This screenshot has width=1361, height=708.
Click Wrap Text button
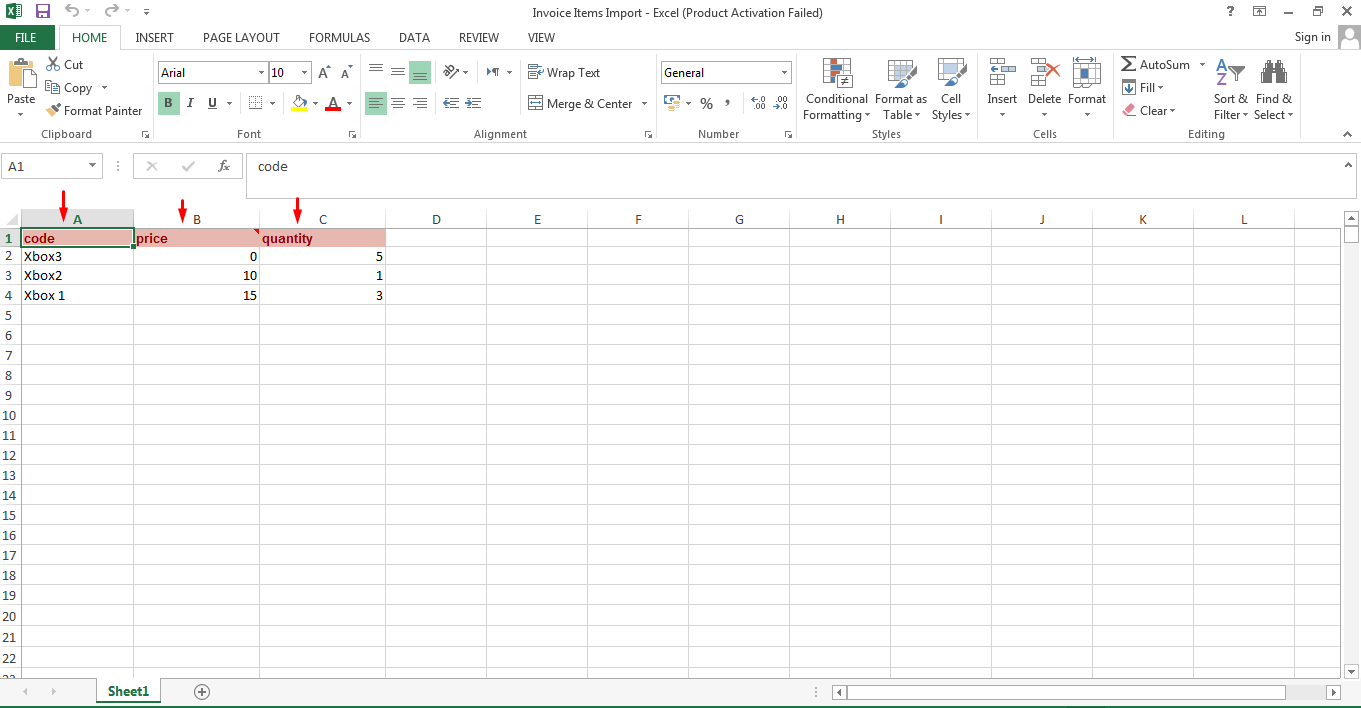click(x=564, y=72)
